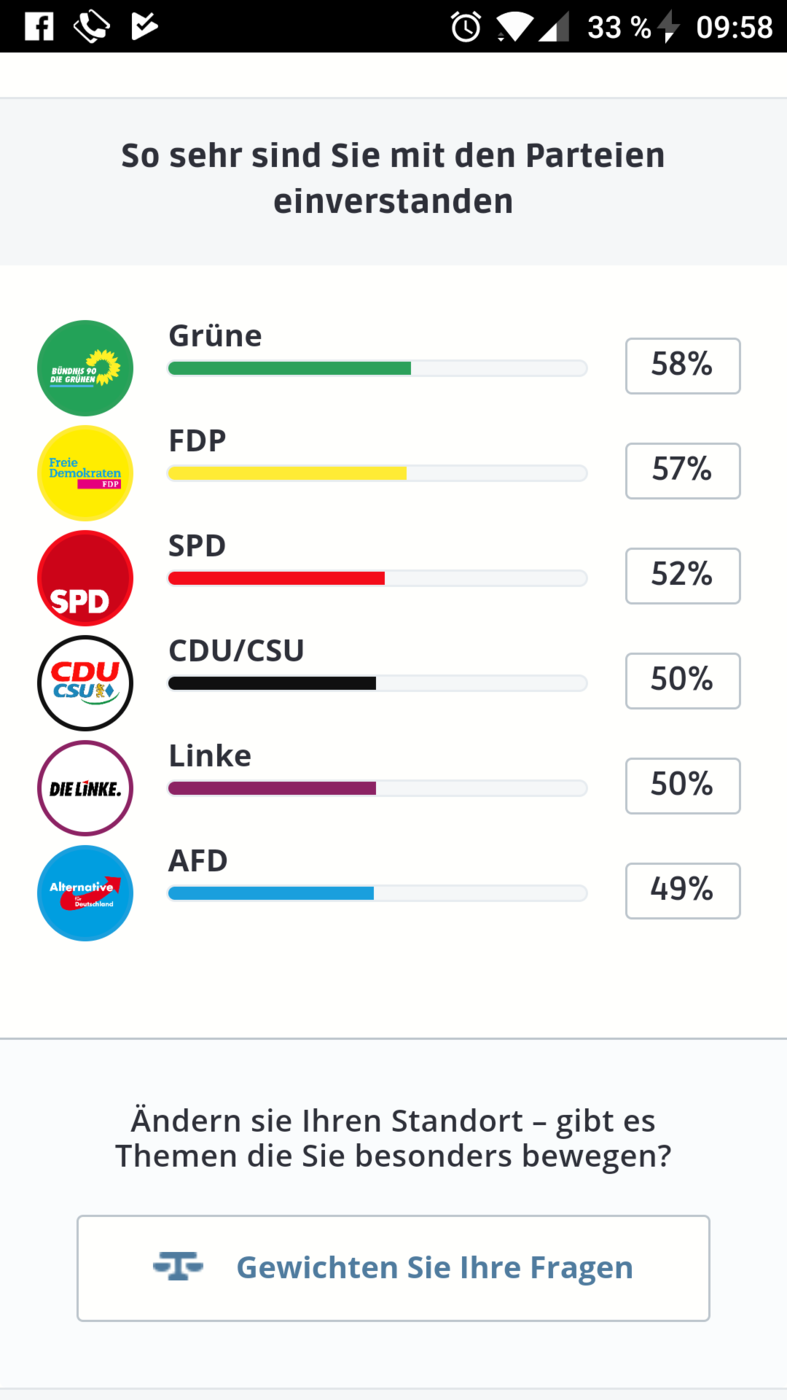Click the FDP 57% result box
Viewport: 787px width, 1400px height.
683,471
